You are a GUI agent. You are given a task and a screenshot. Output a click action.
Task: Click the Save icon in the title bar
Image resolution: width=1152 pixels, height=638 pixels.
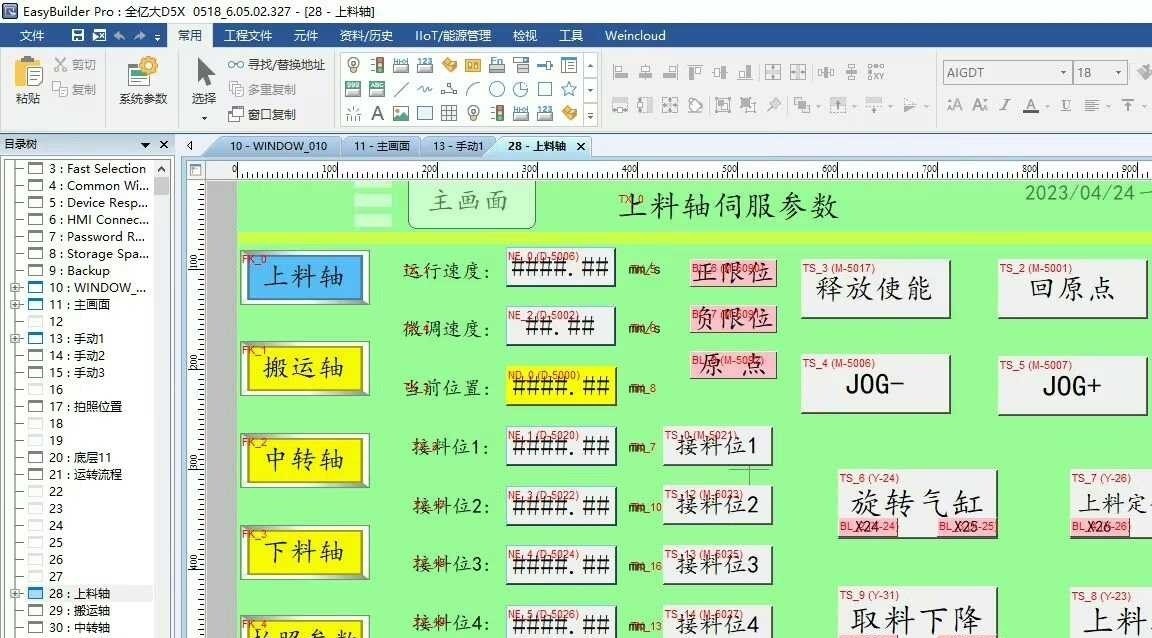(78, 35)
